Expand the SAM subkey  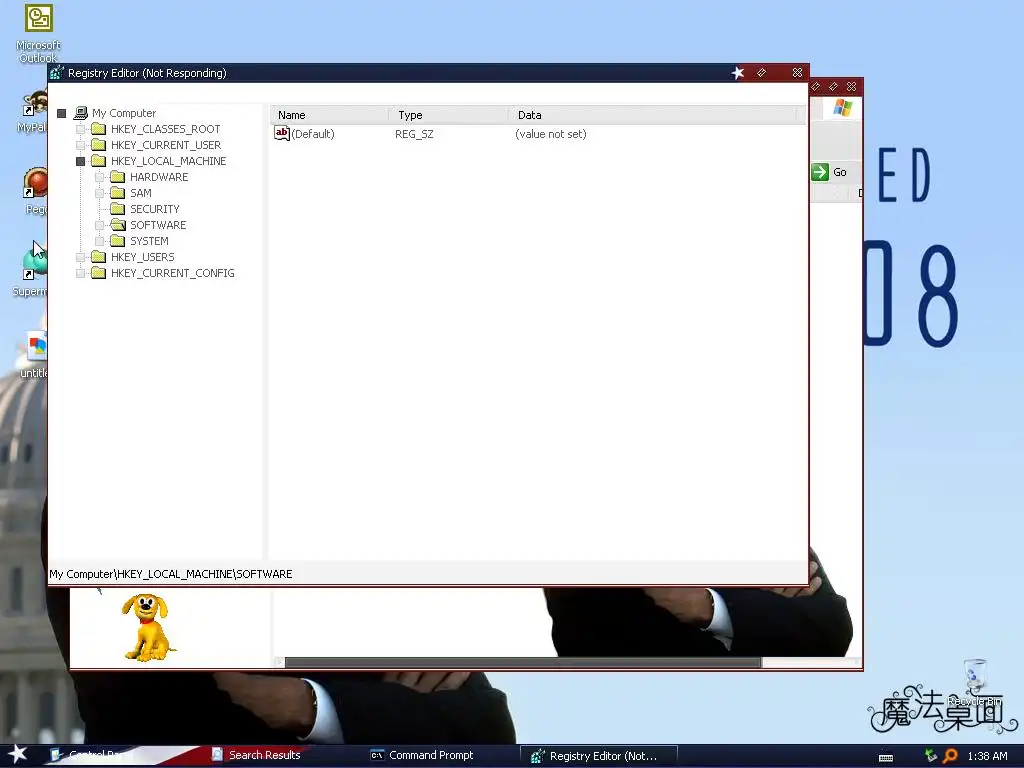click(x=99, y=193)
